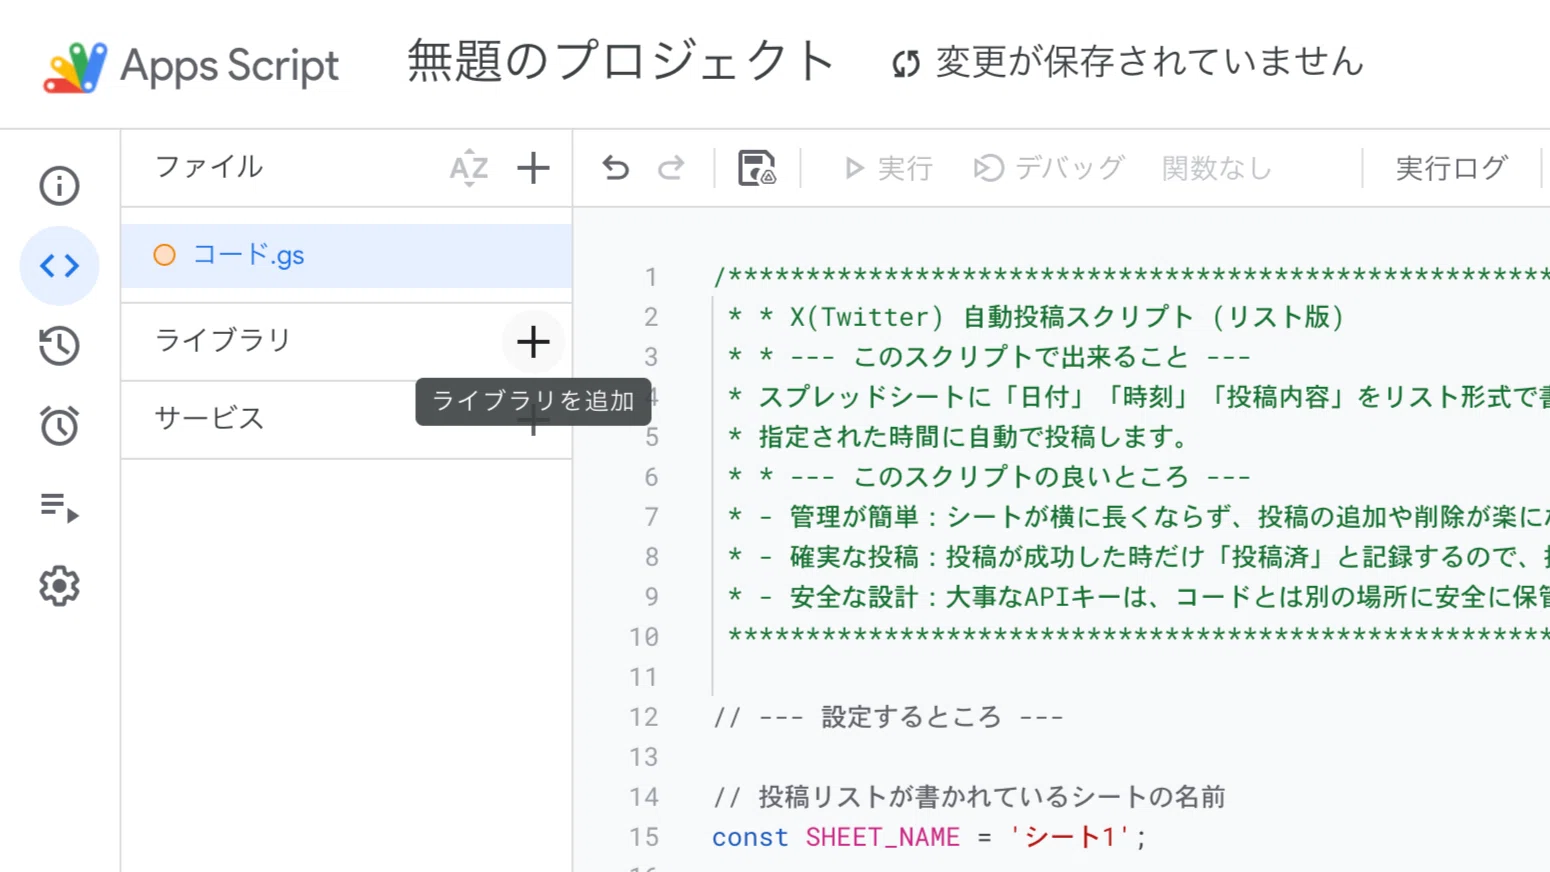The height and width of the screenshot is (872, 1550).
Task: Click the ファイル panel header
Action: click(209, 167)
